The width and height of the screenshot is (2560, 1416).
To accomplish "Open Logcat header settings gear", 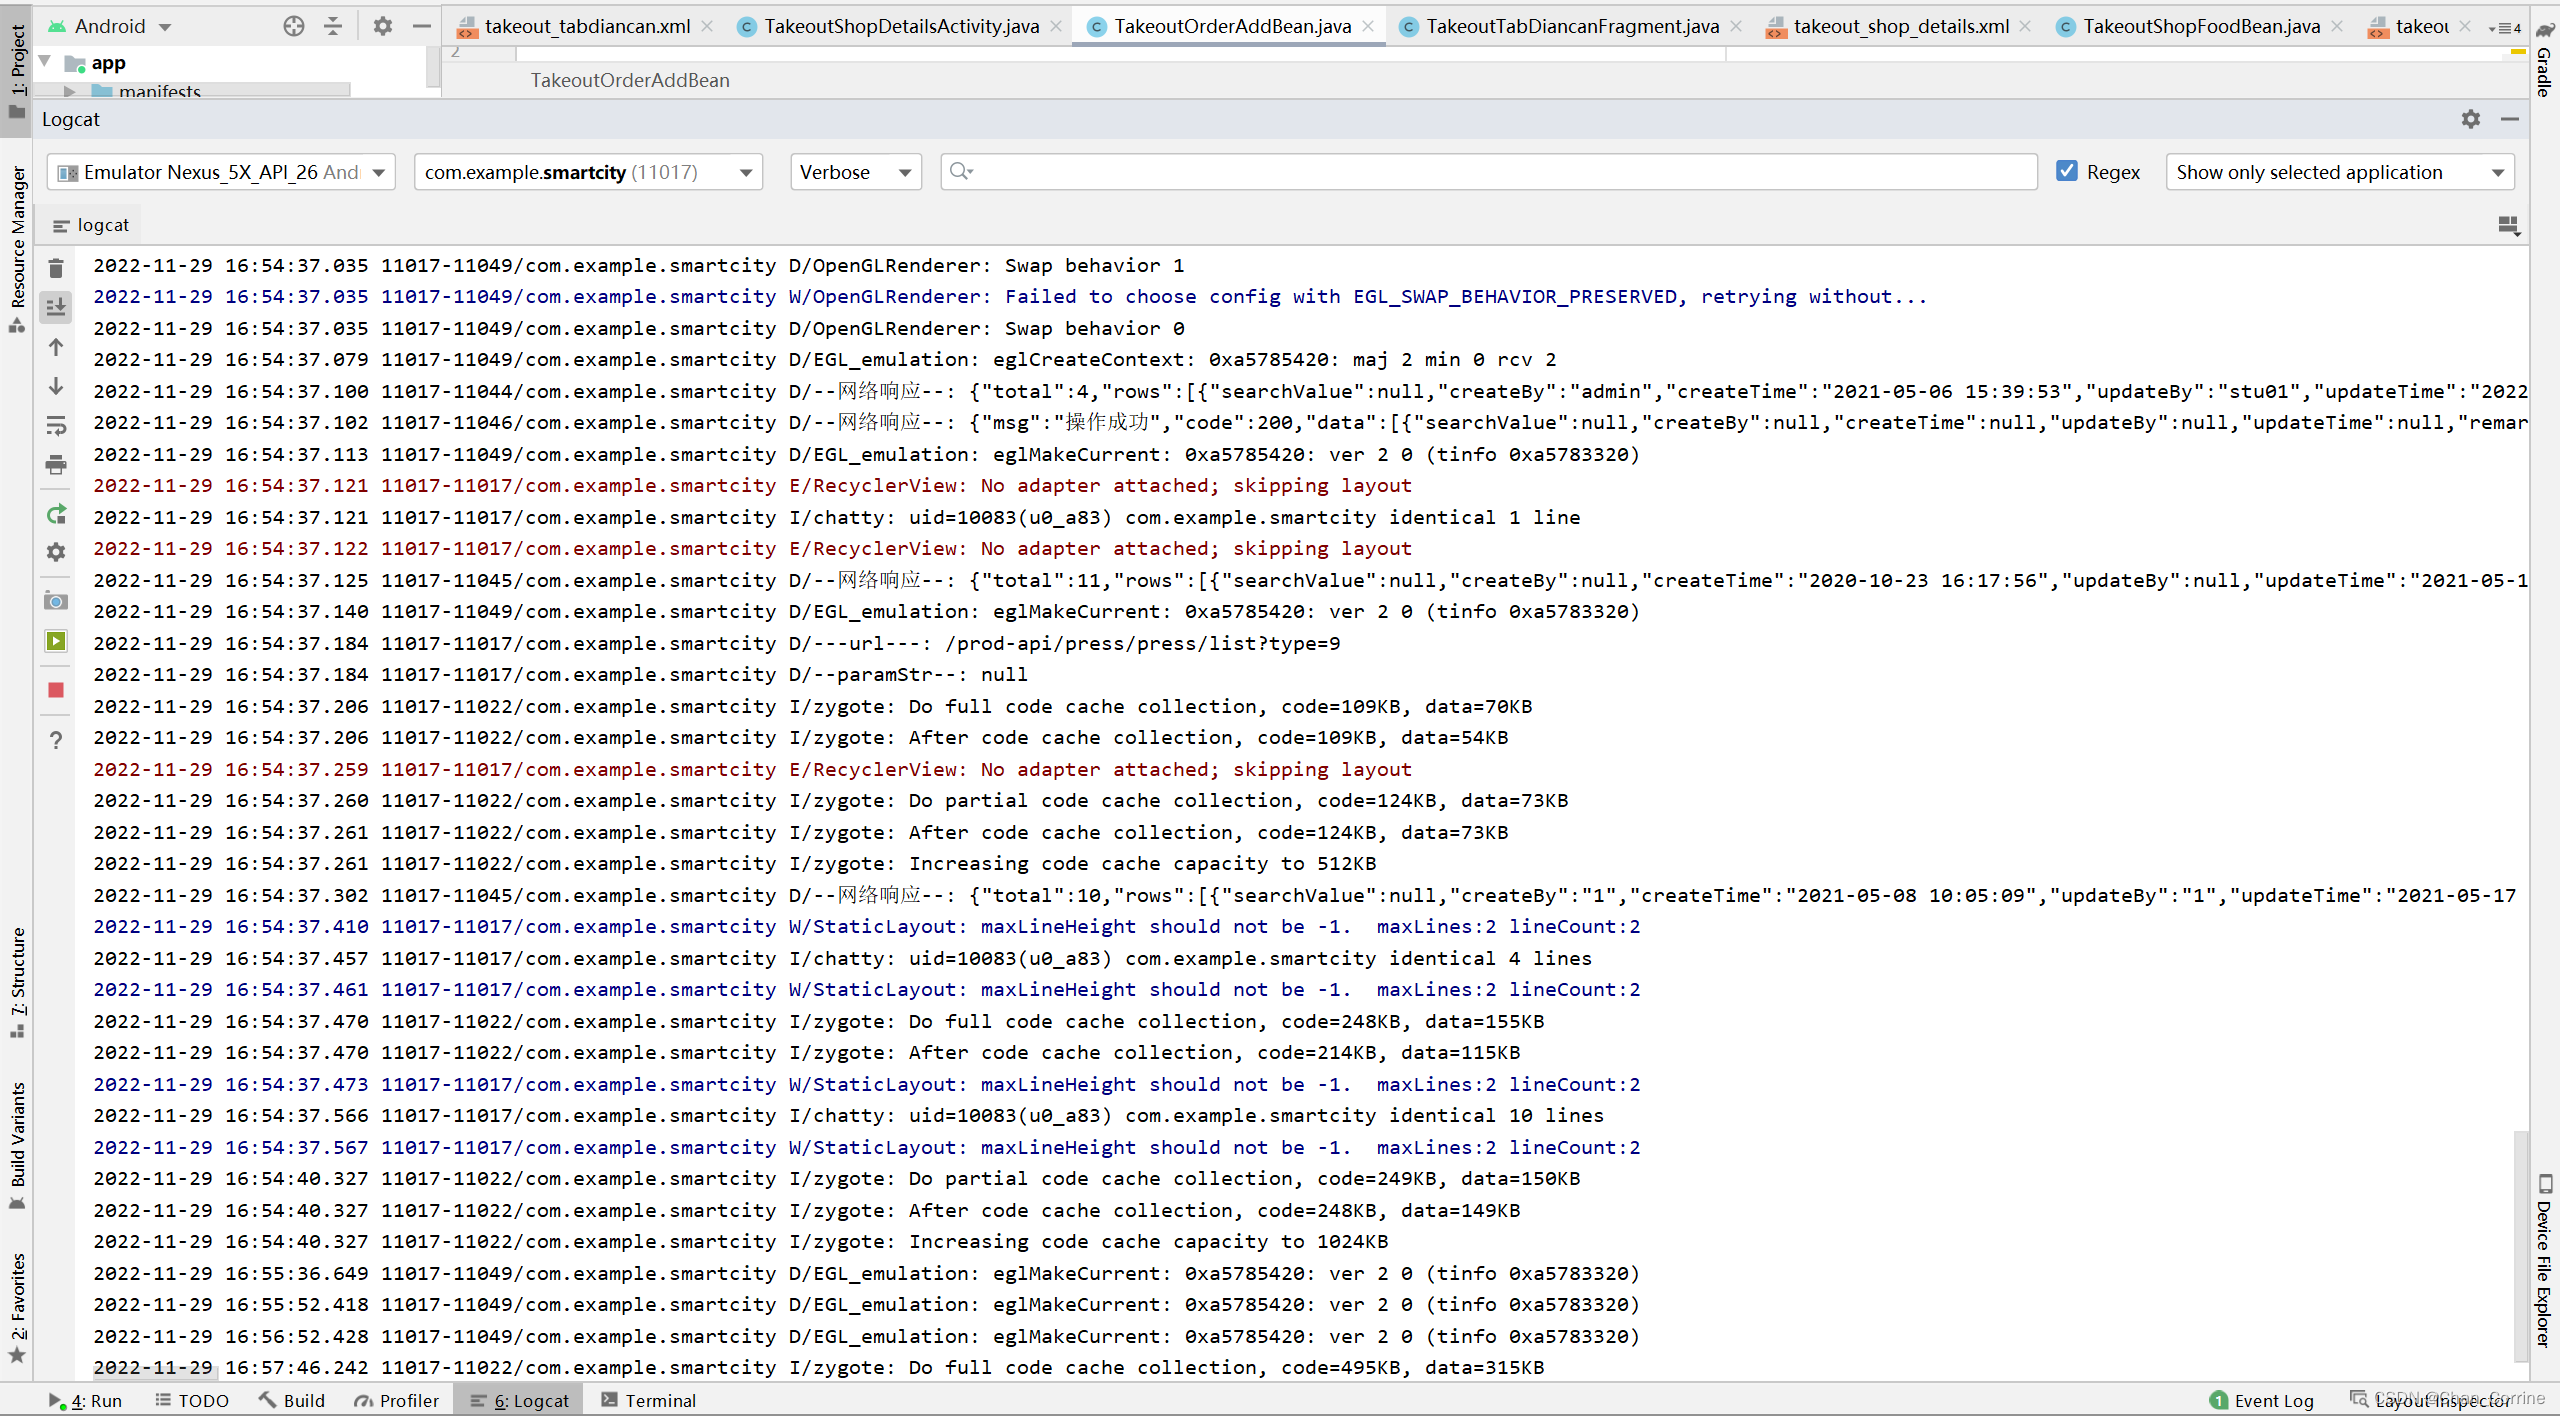I will pyautogui.click(x=2469, y=119).
